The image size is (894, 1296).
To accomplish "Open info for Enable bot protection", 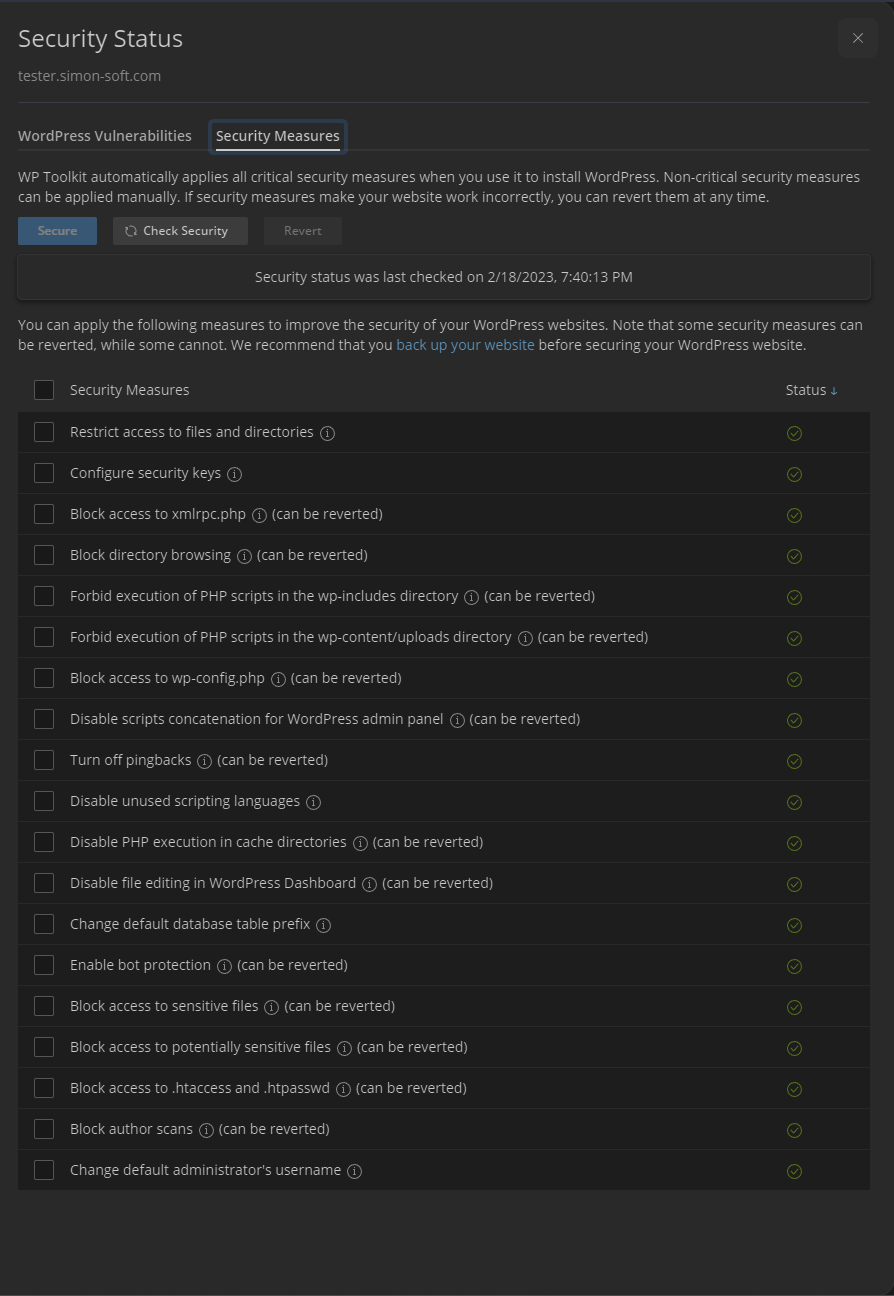I will tap(224, 966).
